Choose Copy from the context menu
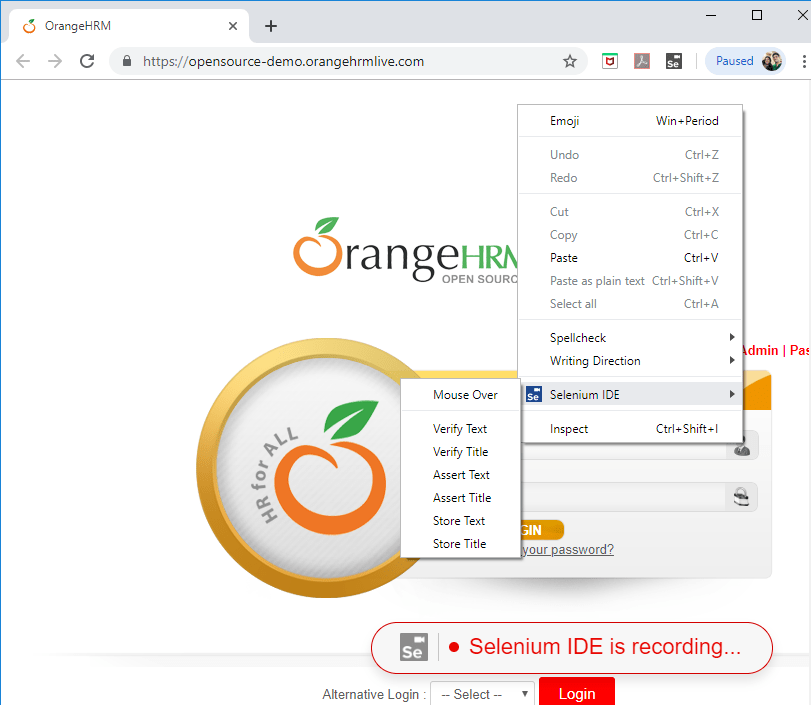 [563, 234]
